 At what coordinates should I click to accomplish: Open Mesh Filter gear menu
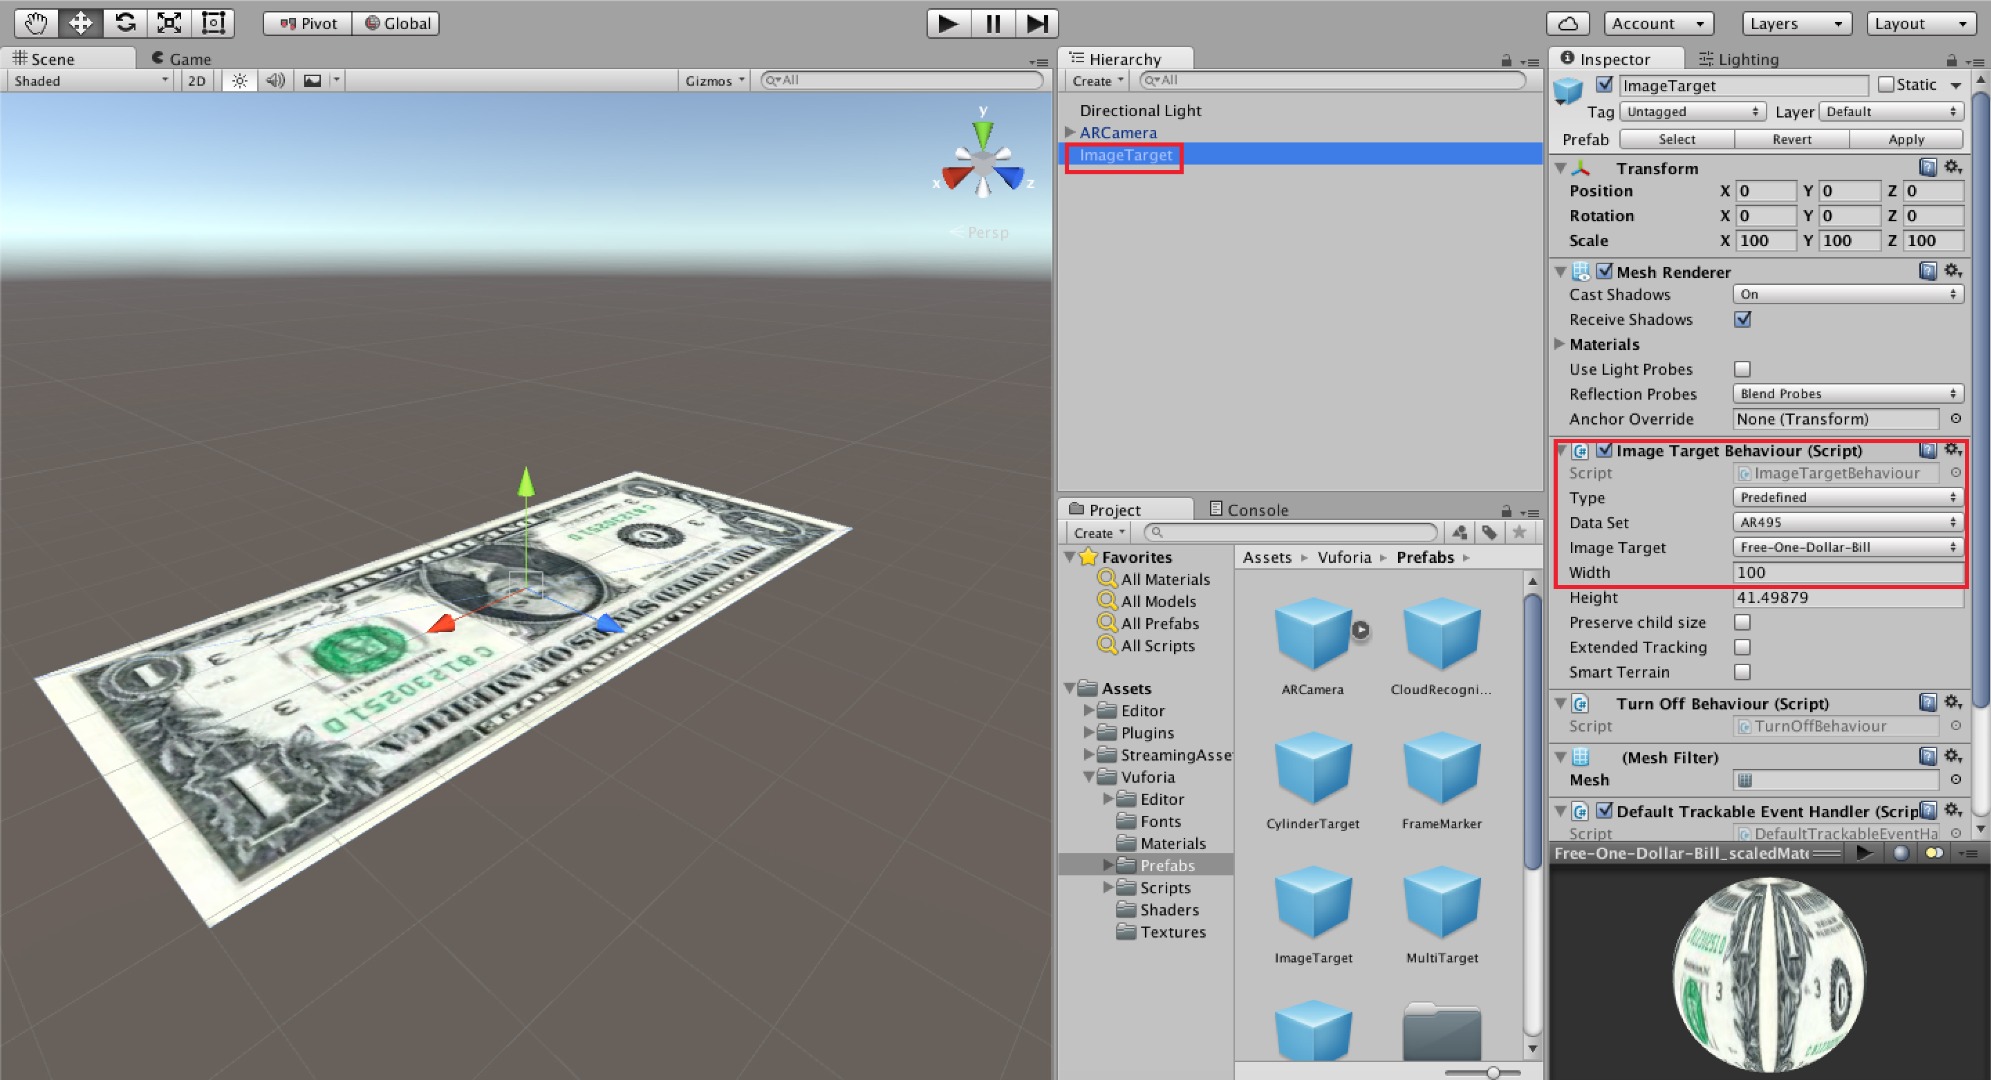pyautogui.click(x=1953, y=757)
